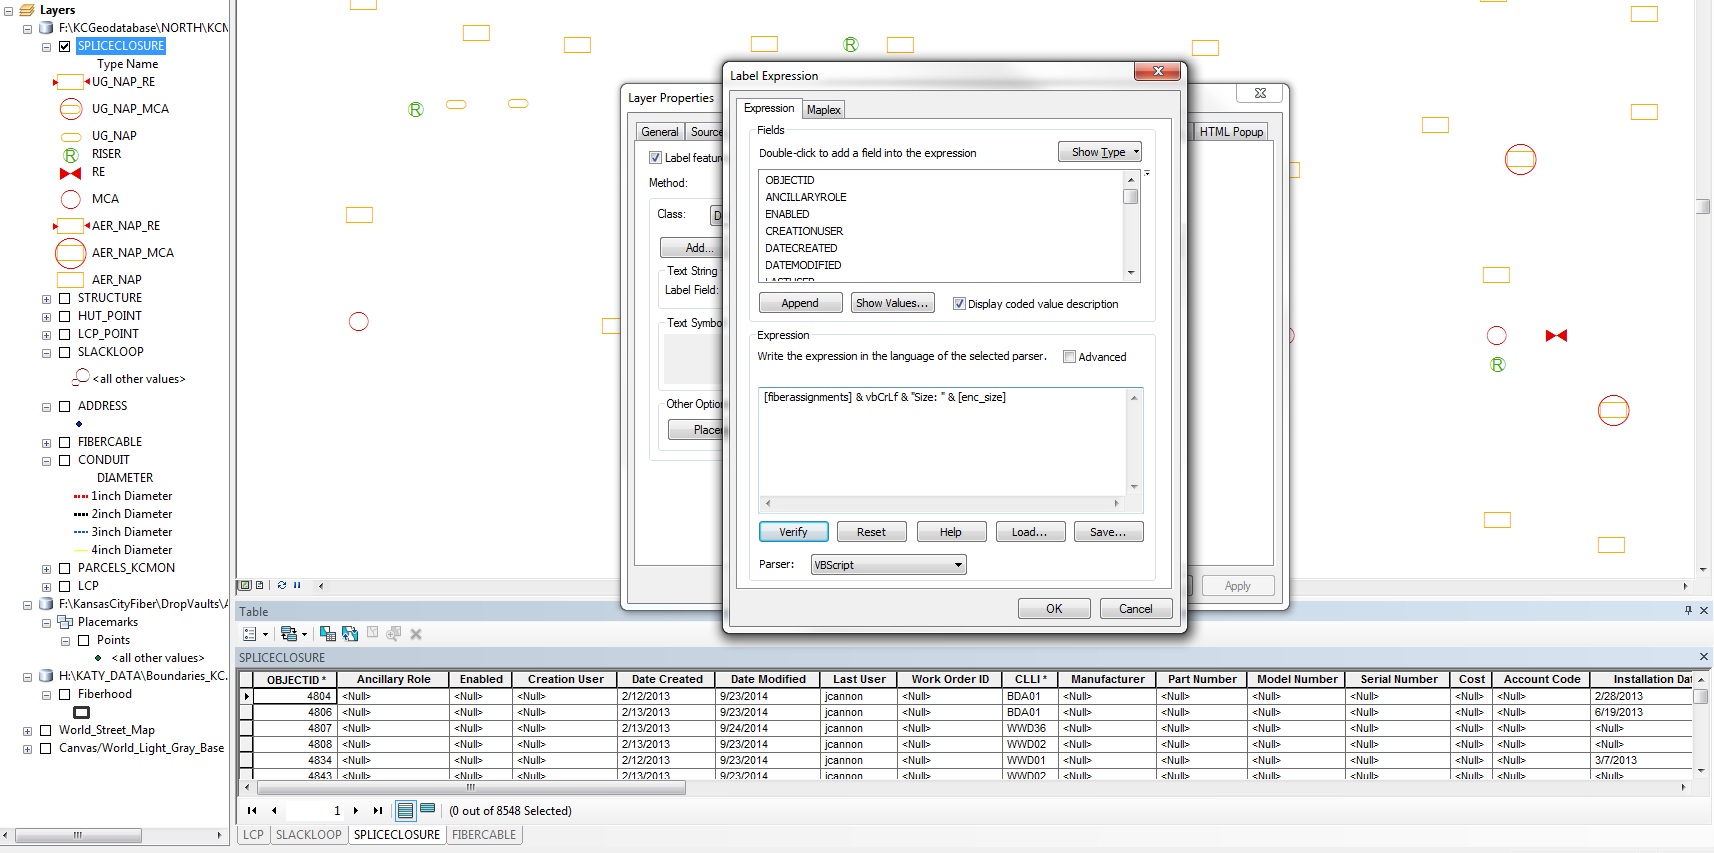The height and width of the screenshot is (853, 1714).
Task: Click the Zoom To Selected icon in the Table toolbar
Action: [394, 634]
